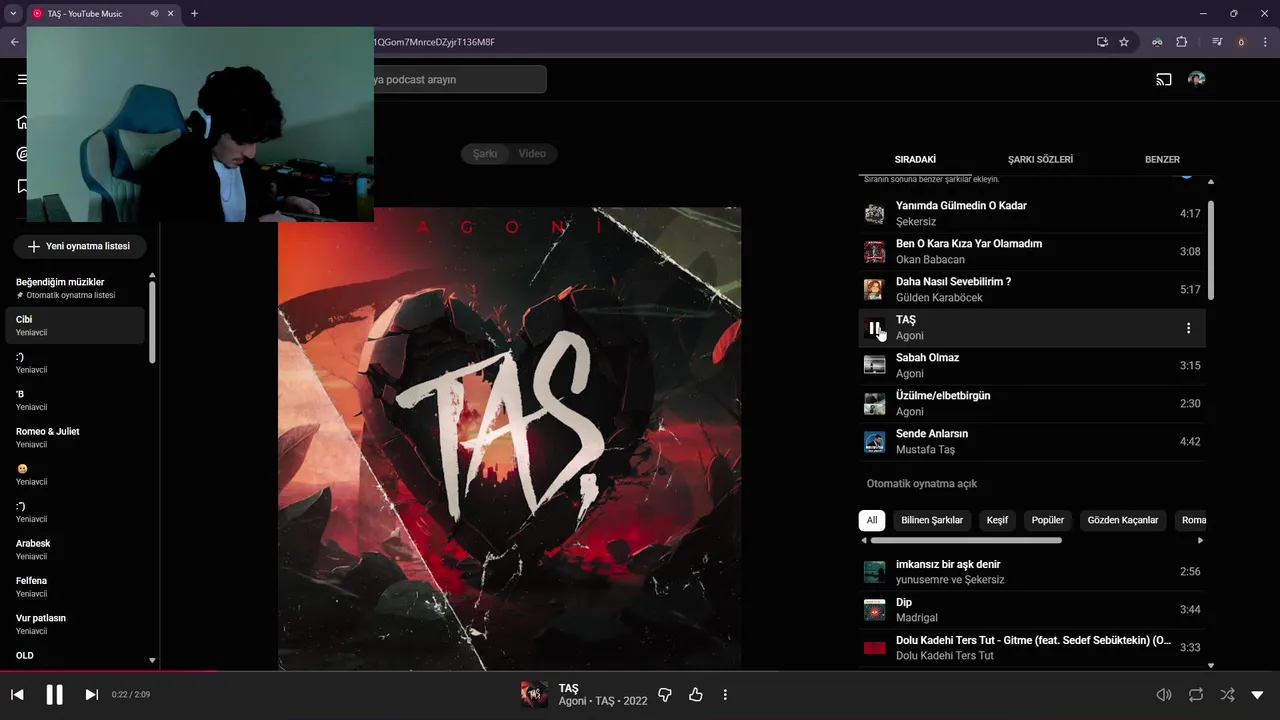Image resolution: width=1280 pixels, height=720 pixels.
Task: Play Üzülme/elbetbirgün from the queue
Action: tap(1033, 404)
